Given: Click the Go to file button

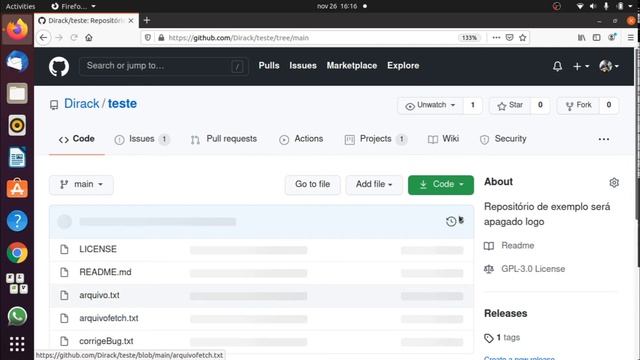Looking at the screenshot, I should pyautogui.click(x=312, y=184).
